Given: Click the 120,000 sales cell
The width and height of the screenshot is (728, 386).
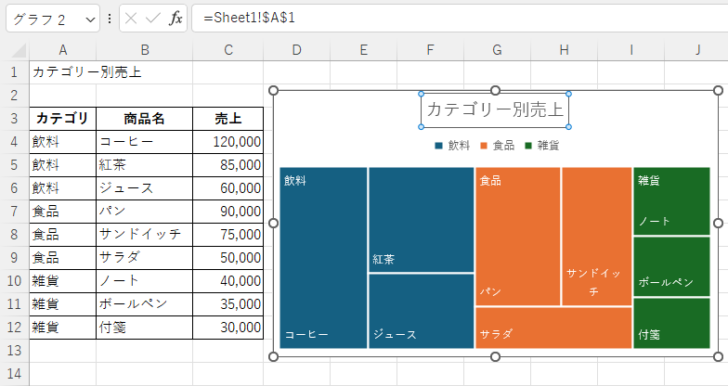Looking at the screenshot, I should tap(228, 142).
